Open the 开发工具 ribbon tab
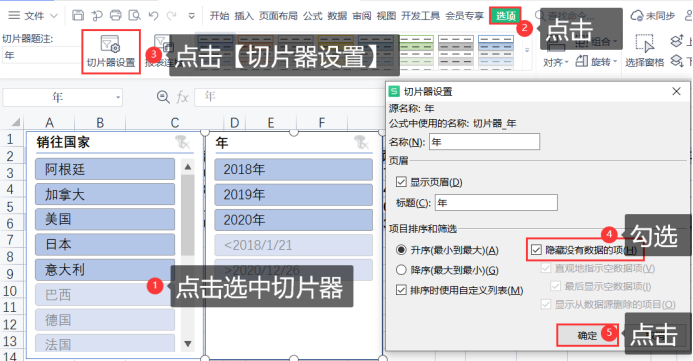This screenshot has height=361, width=693. (x=420, y=16)
